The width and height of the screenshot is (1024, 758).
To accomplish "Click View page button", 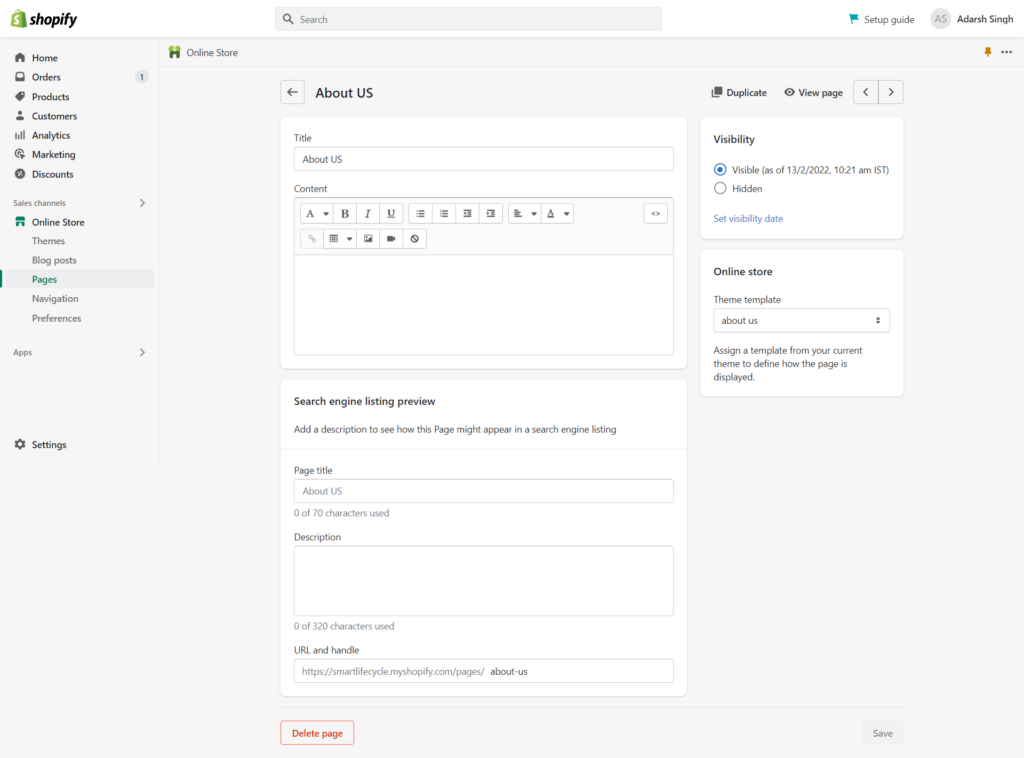I will 813,92.
